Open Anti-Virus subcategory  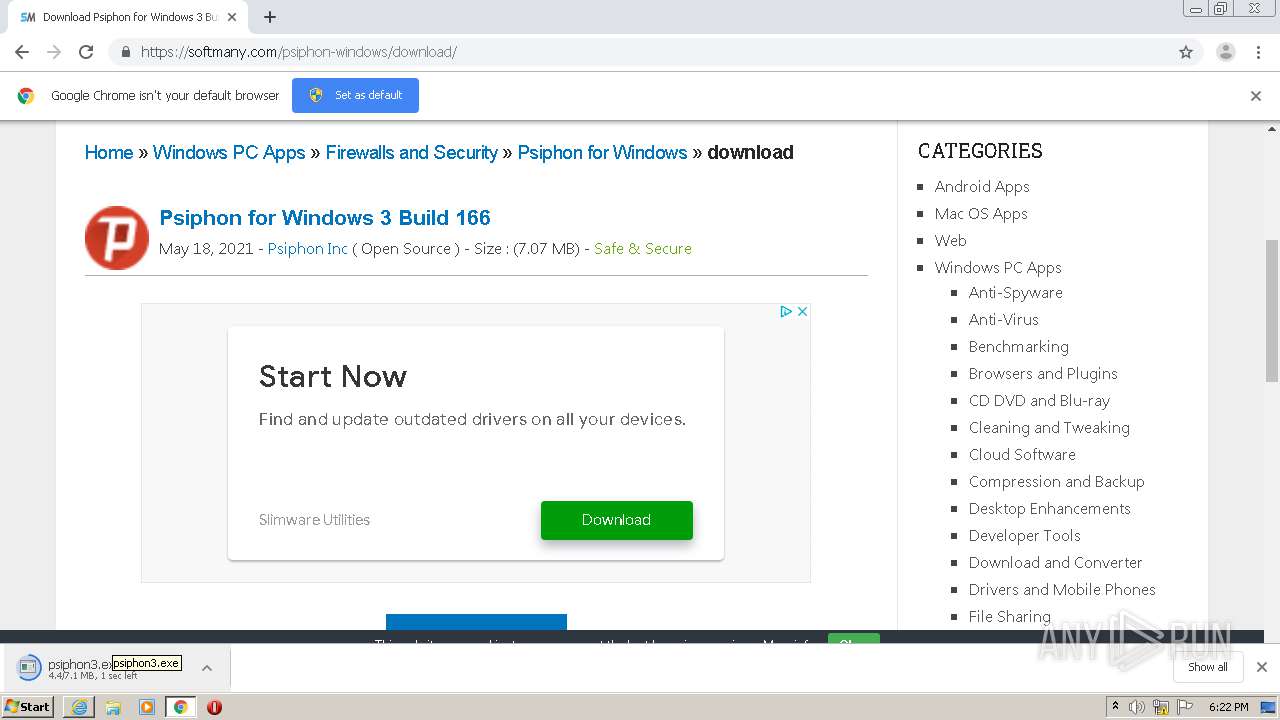tap(1004, 319)
